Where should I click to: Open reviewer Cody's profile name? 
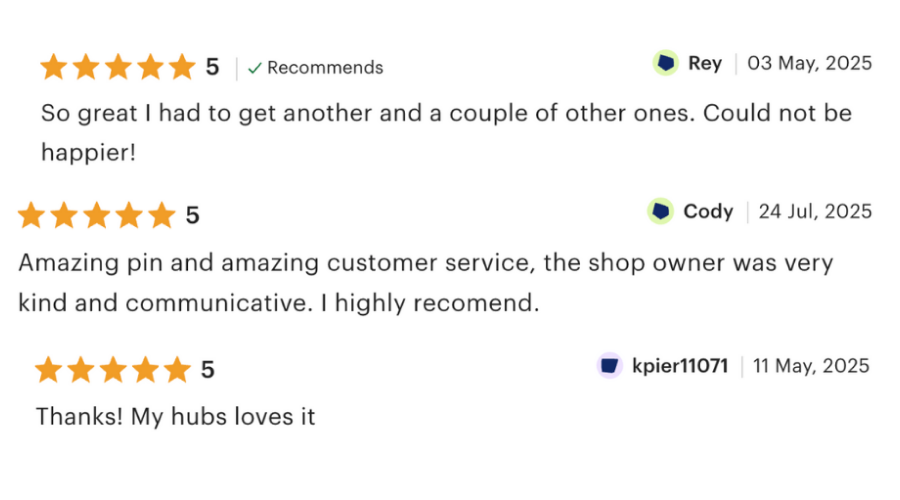[x=708, y=211]
